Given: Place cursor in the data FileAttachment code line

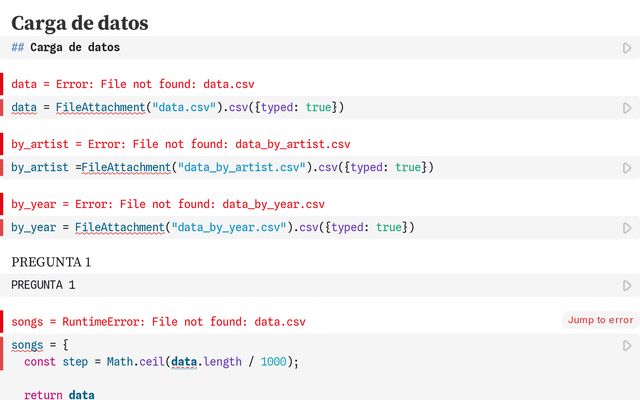Looking at the screenshot, I should [178, 107].
